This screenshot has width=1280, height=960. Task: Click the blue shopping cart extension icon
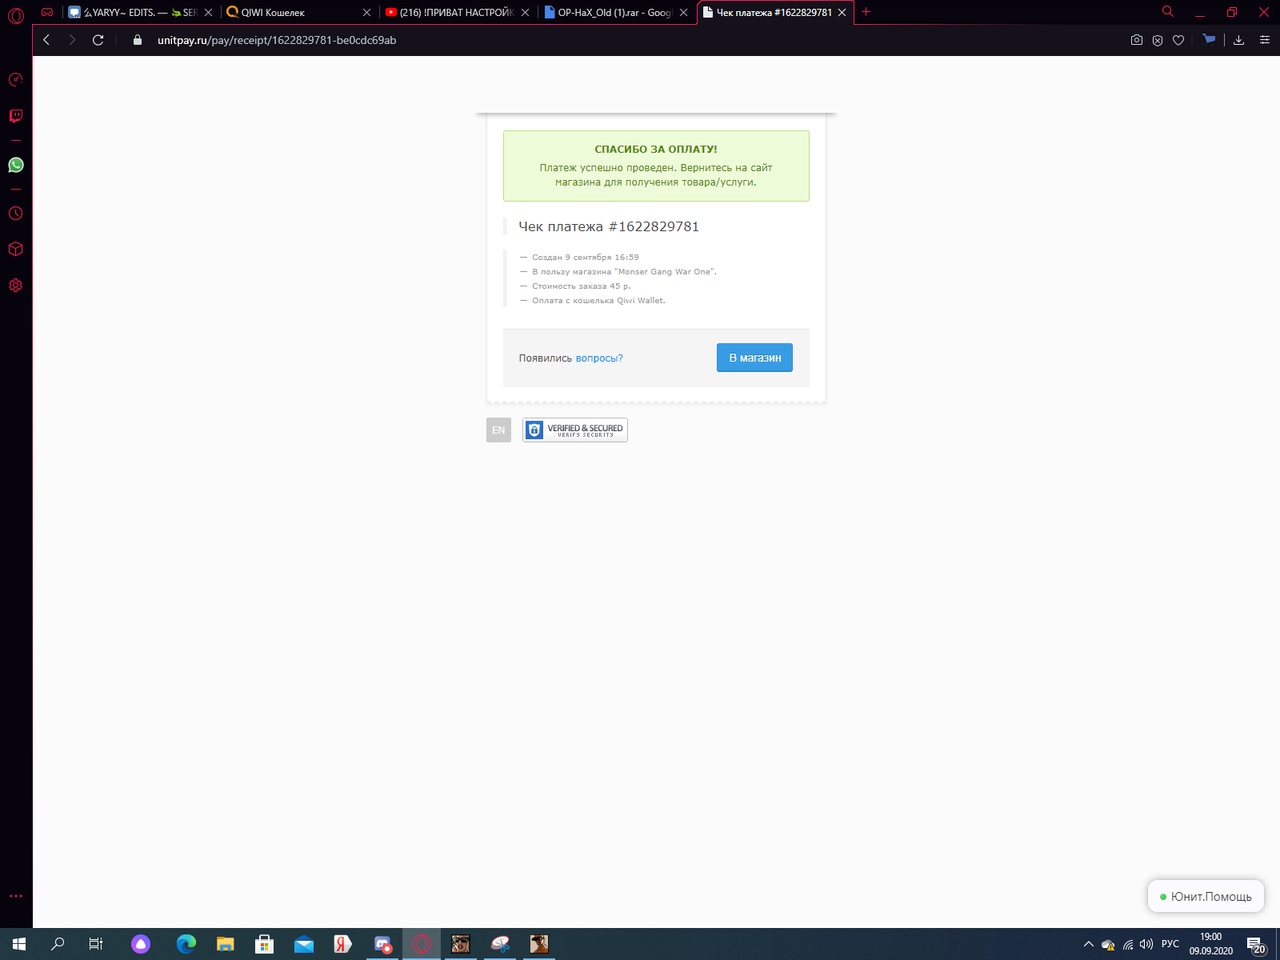tap(1209, 40)
